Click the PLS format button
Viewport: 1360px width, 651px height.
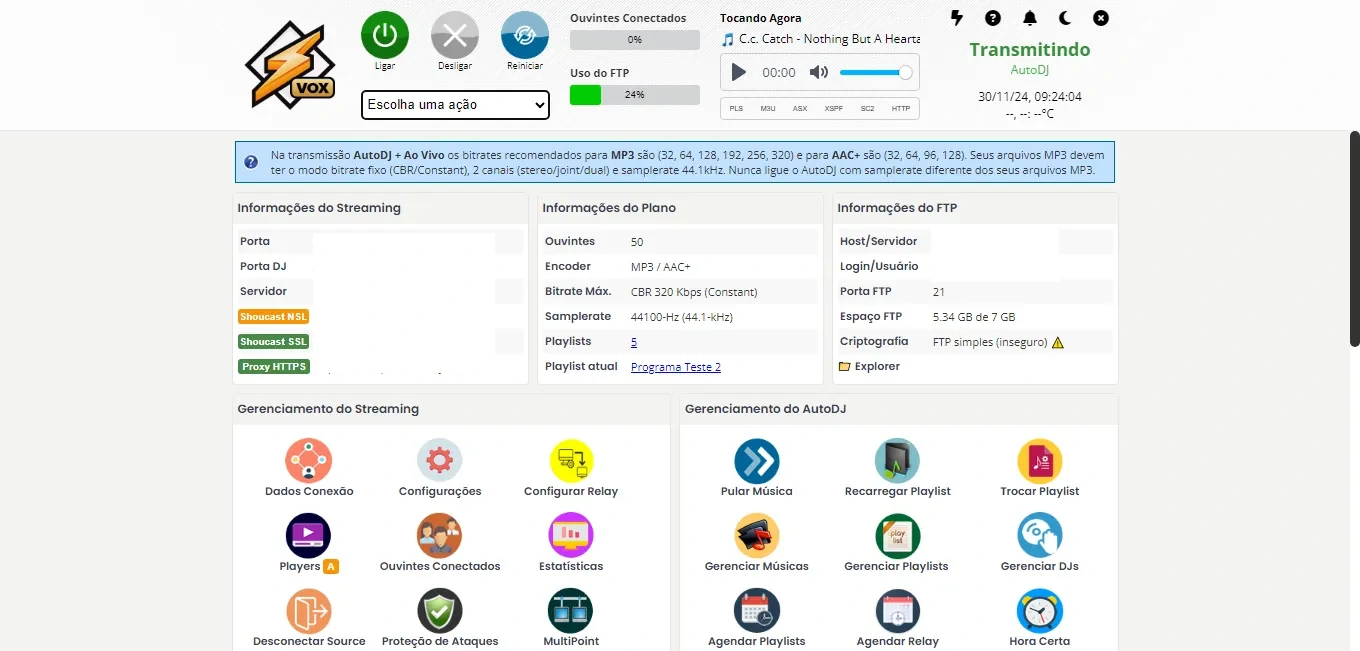tap(736, 108)
